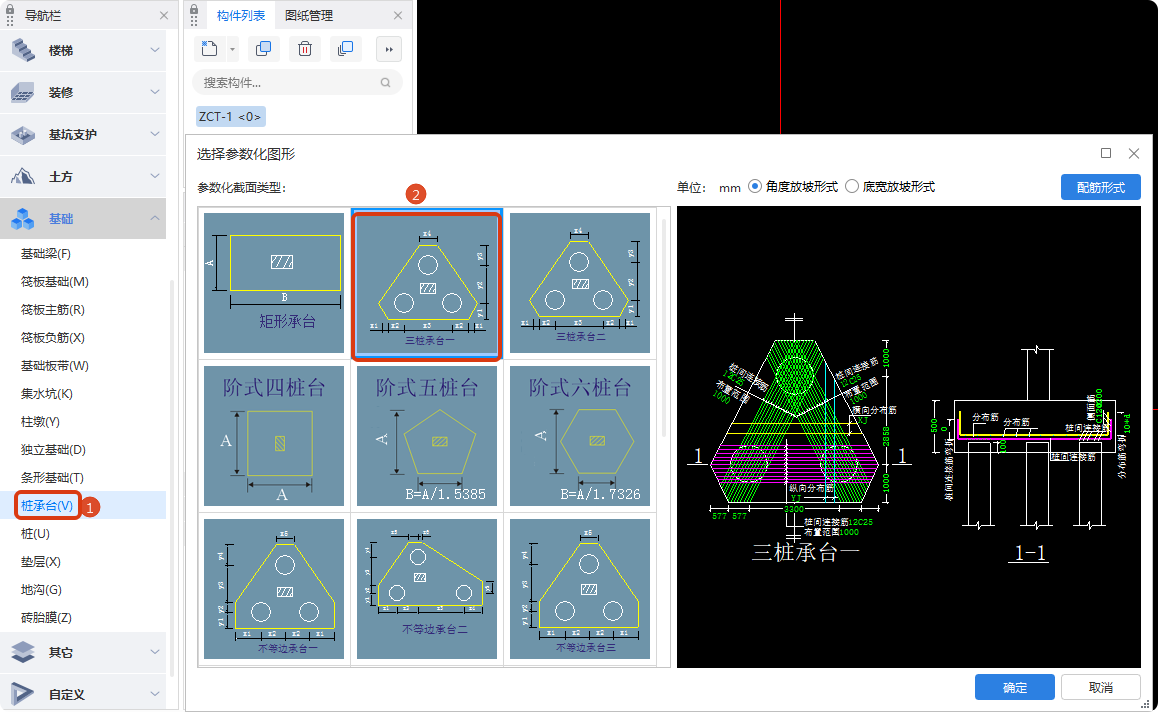
Task: Click the 基础 (Foundation) sidebar icon
Action: [x=24, y=218]
